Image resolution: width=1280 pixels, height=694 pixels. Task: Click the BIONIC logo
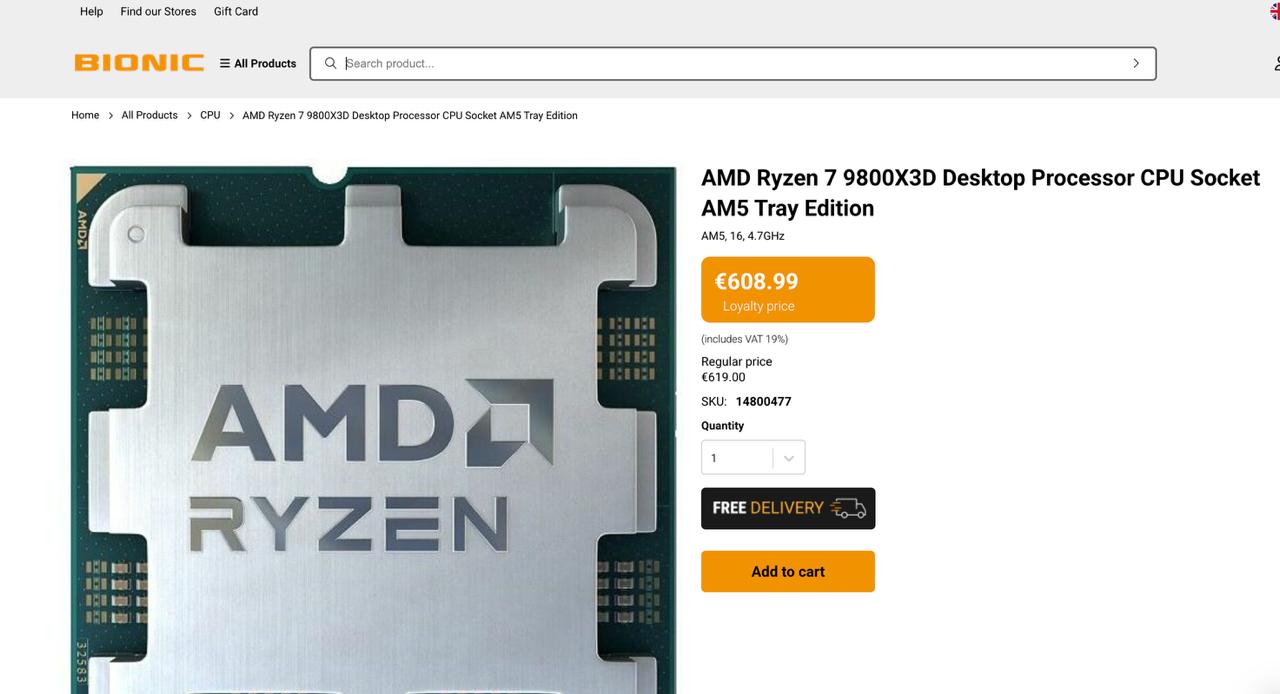pyautogui.click(x=139, y=63)
